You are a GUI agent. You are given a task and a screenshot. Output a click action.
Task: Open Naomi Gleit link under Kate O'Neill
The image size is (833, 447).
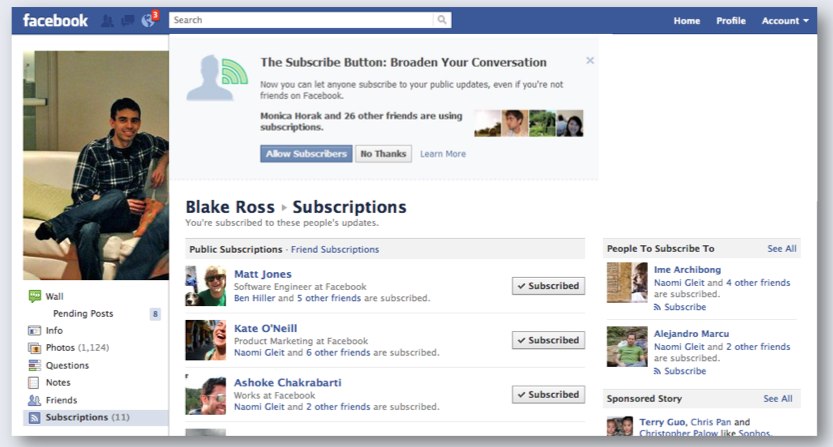click(x=259, y=352)
